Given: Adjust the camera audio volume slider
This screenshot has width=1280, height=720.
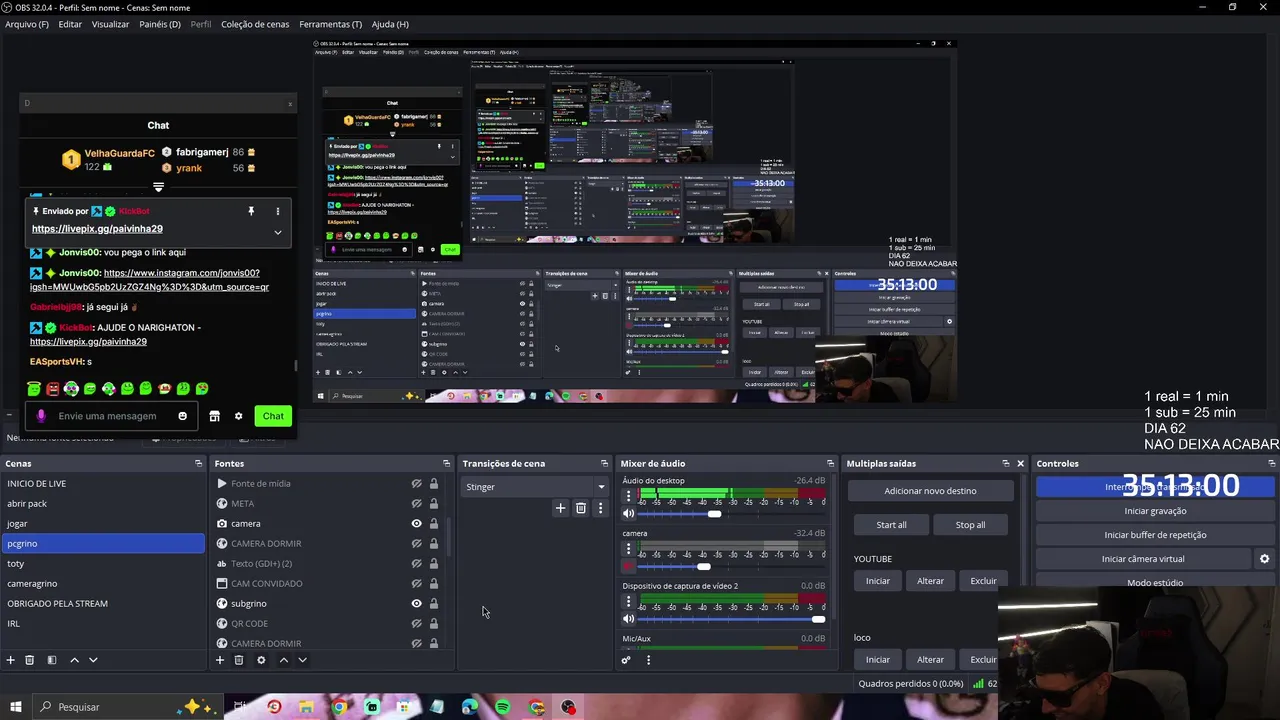Looking at the screenshot, I should point(732,567).
